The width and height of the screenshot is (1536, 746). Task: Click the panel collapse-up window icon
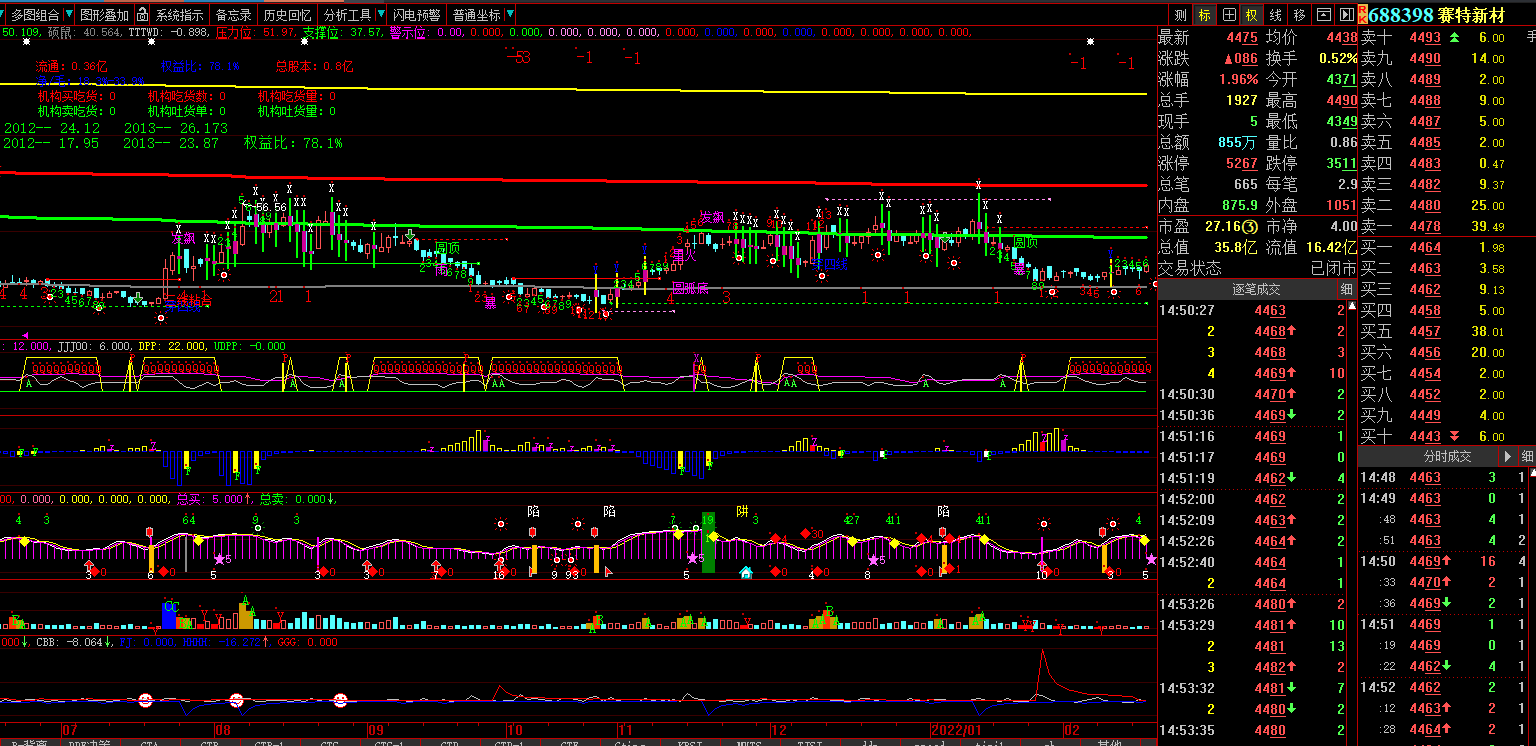1323,15
